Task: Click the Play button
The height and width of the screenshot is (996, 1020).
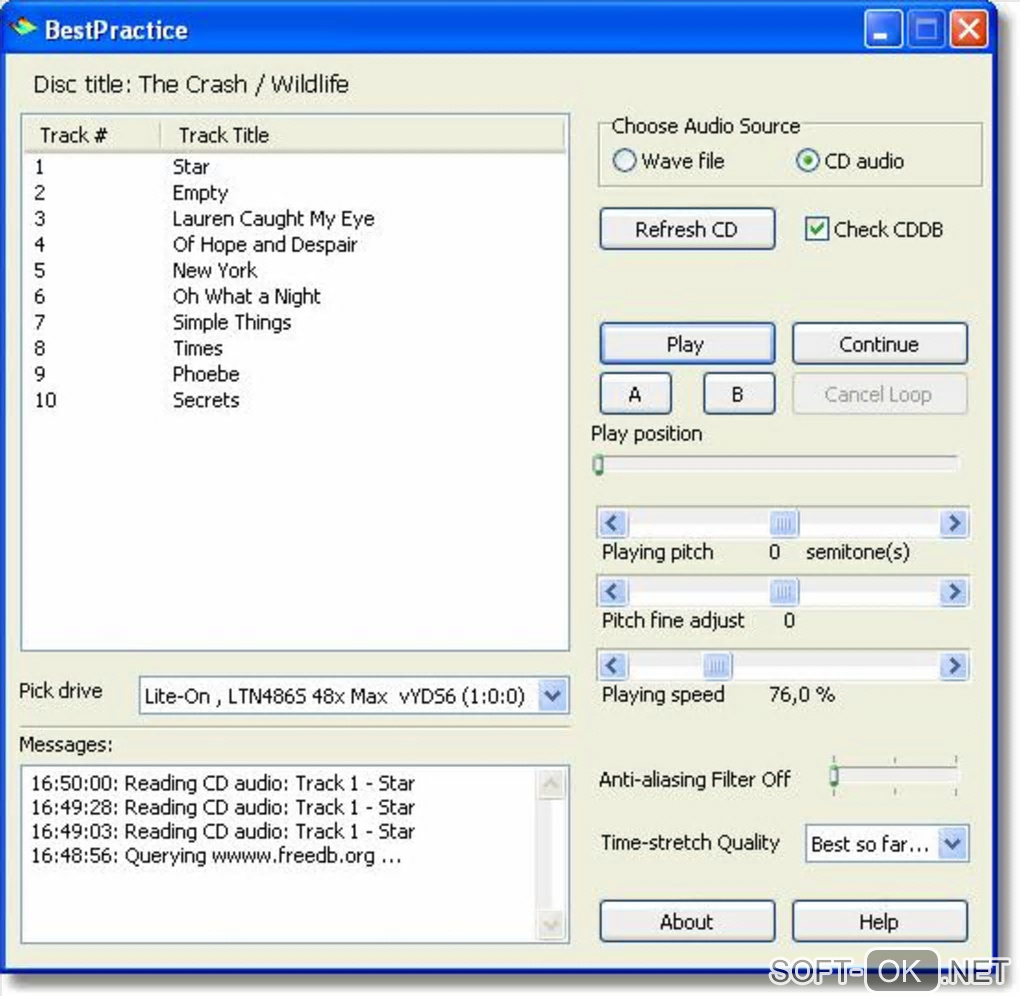Action: 687,343
